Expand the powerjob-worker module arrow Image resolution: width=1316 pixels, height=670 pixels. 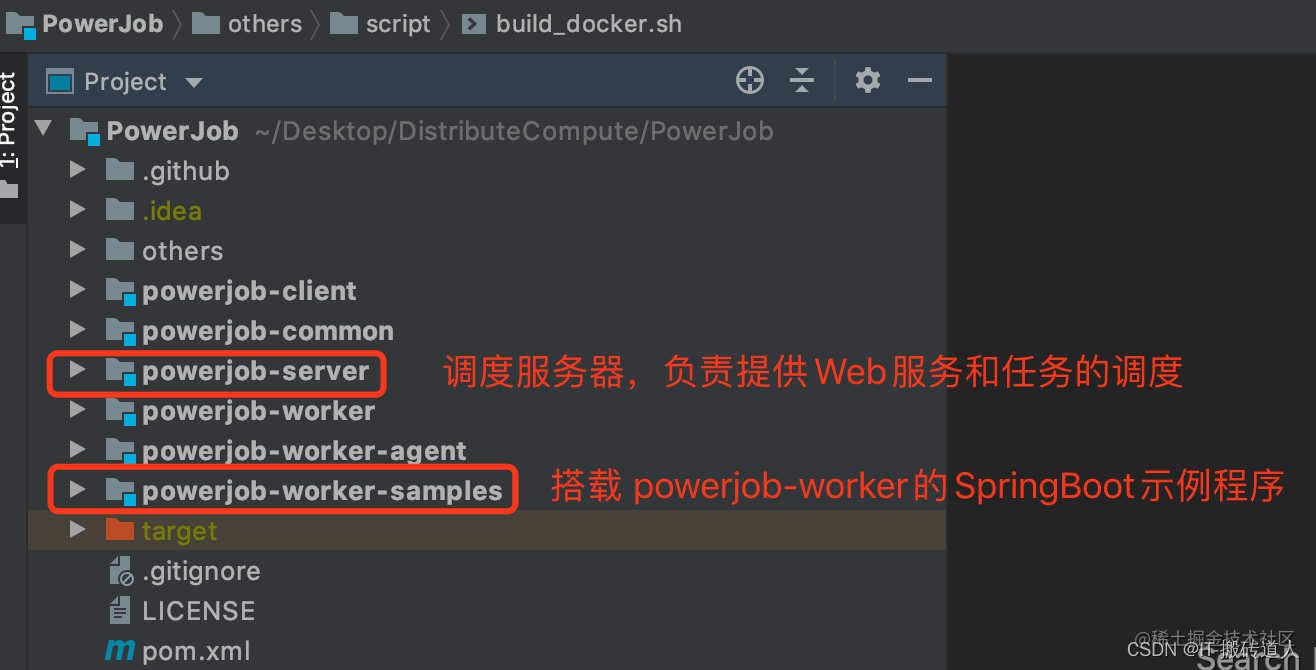(x=77, y=411)
